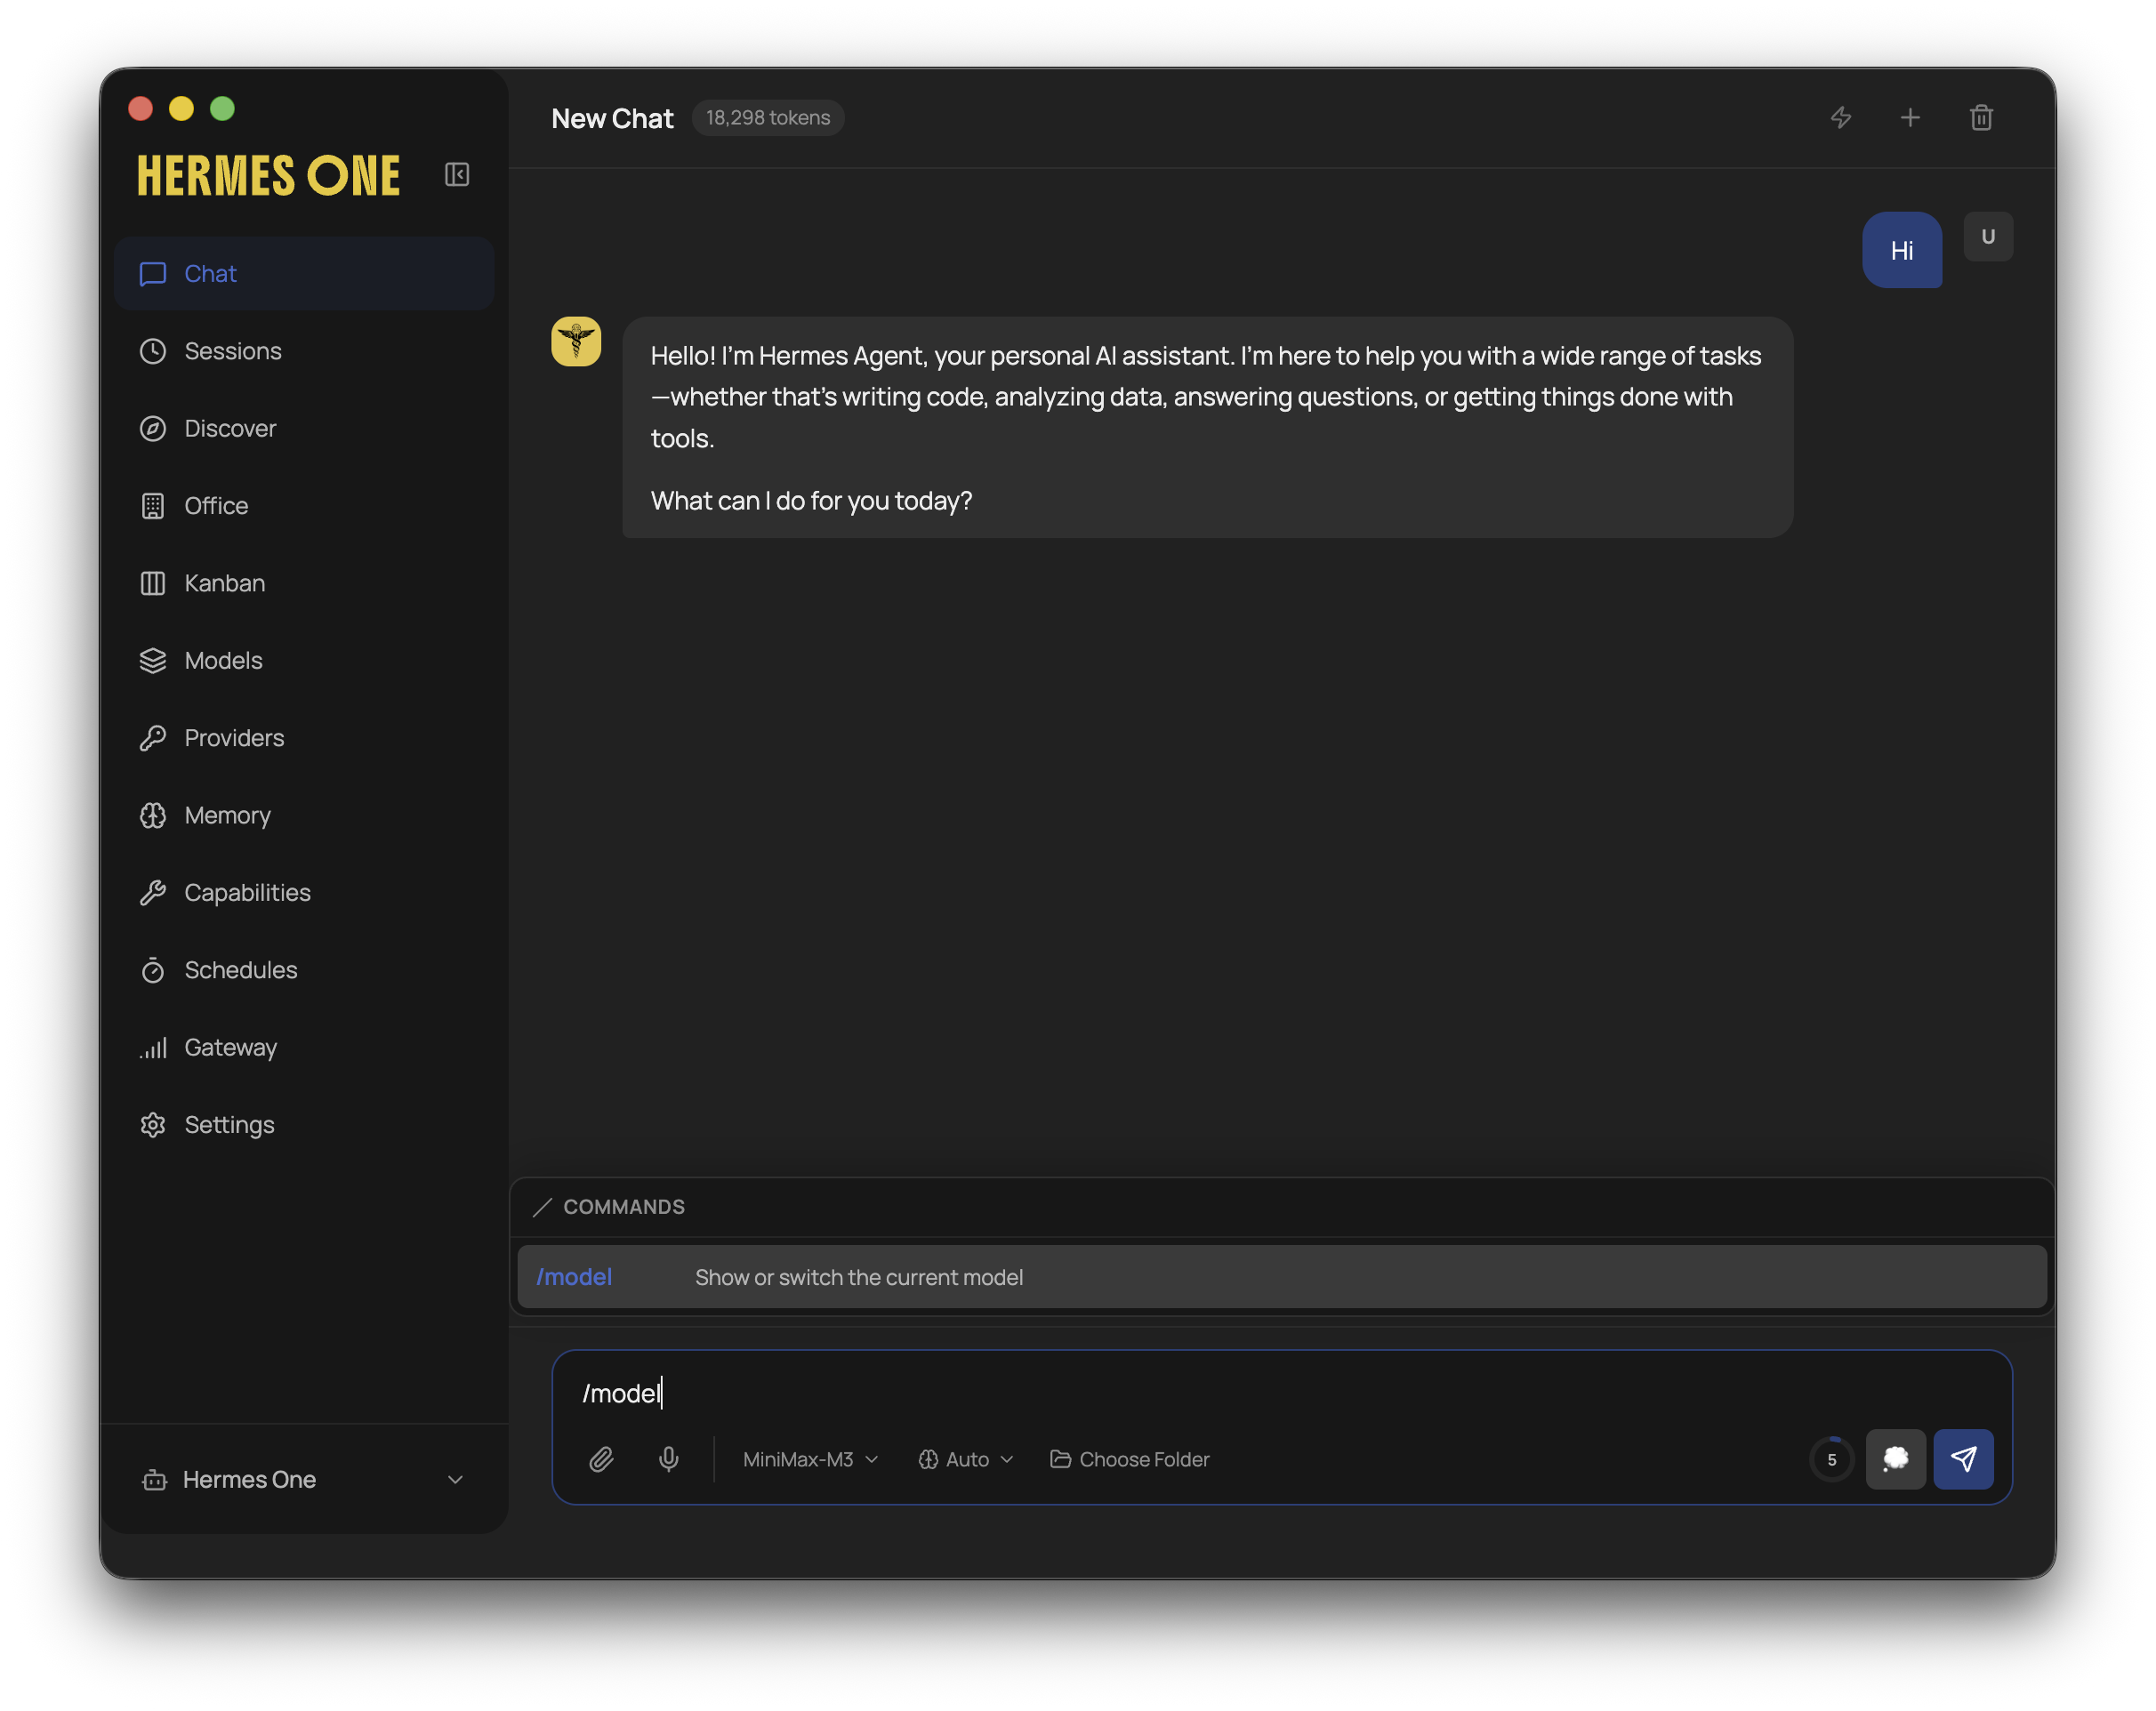This screenshot has width=2156, height=1711.
Task: Go to Sessions in the sidebar
Action: [x=304, y=351]
